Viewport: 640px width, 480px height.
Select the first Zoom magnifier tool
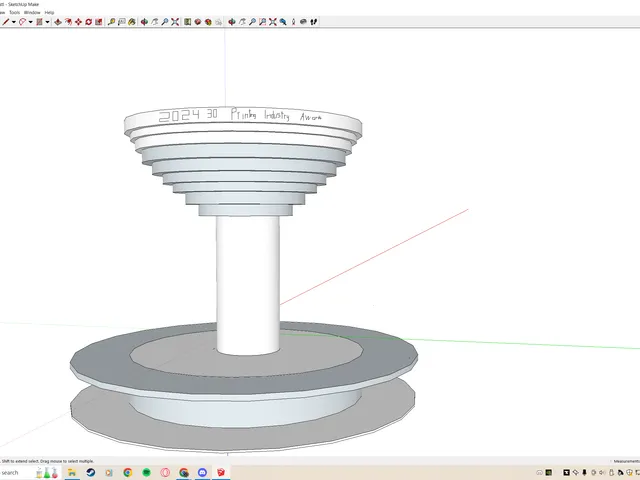point(165,22)
